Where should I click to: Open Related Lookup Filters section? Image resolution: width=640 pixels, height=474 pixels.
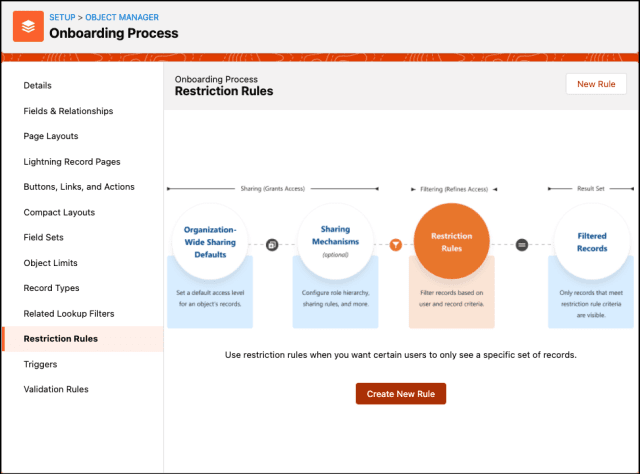pos(69,313)
